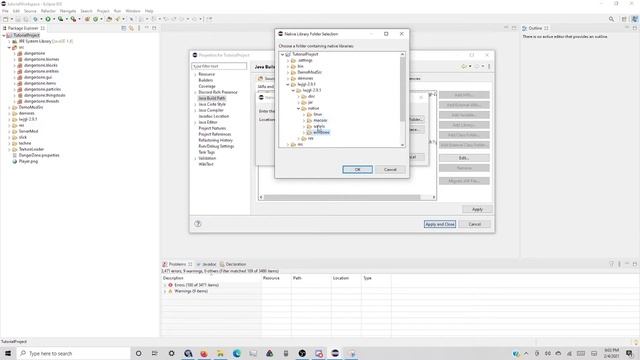Expand the DemoModSrc folder in dialog tree
Screen dimensions: 640x360
(288, 73)
